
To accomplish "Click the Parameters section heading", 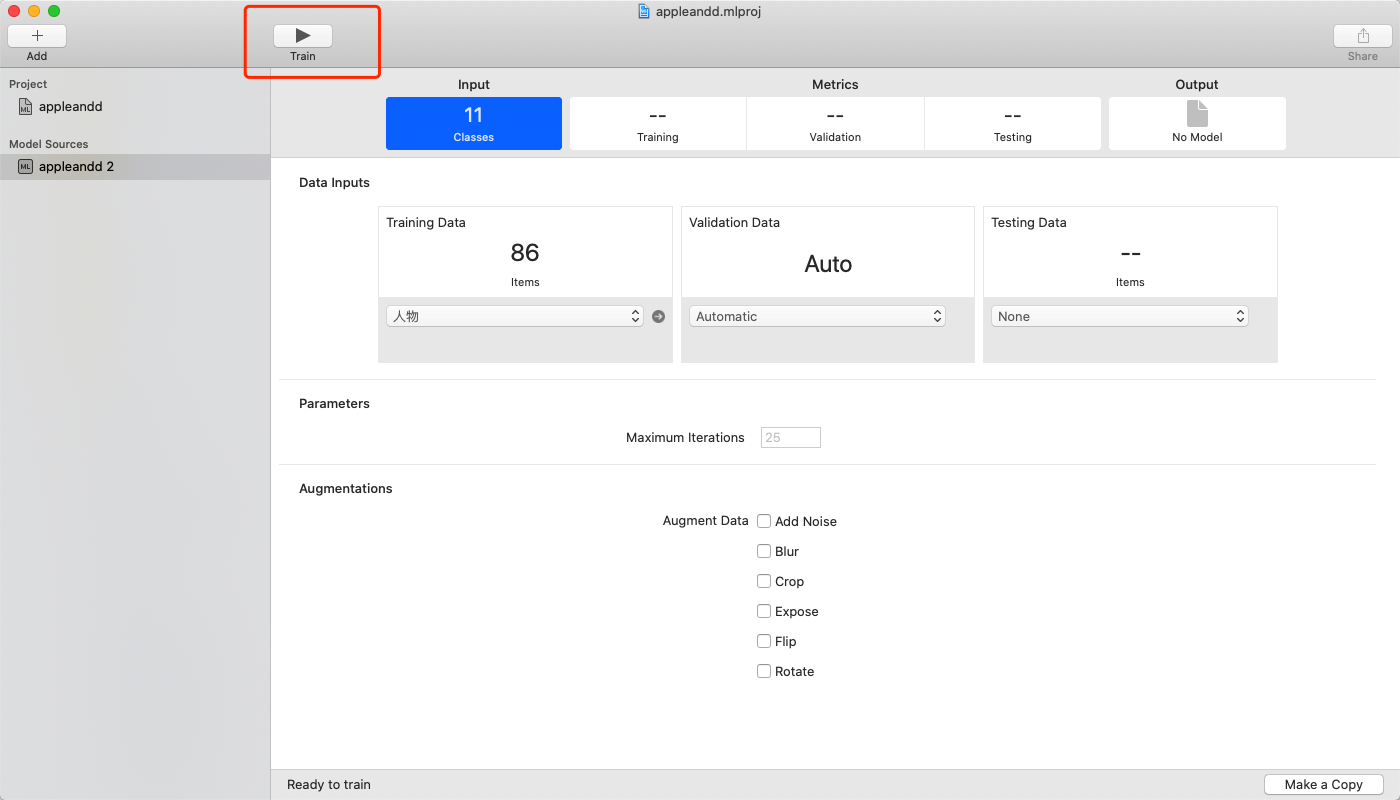I will coord(334,404).
